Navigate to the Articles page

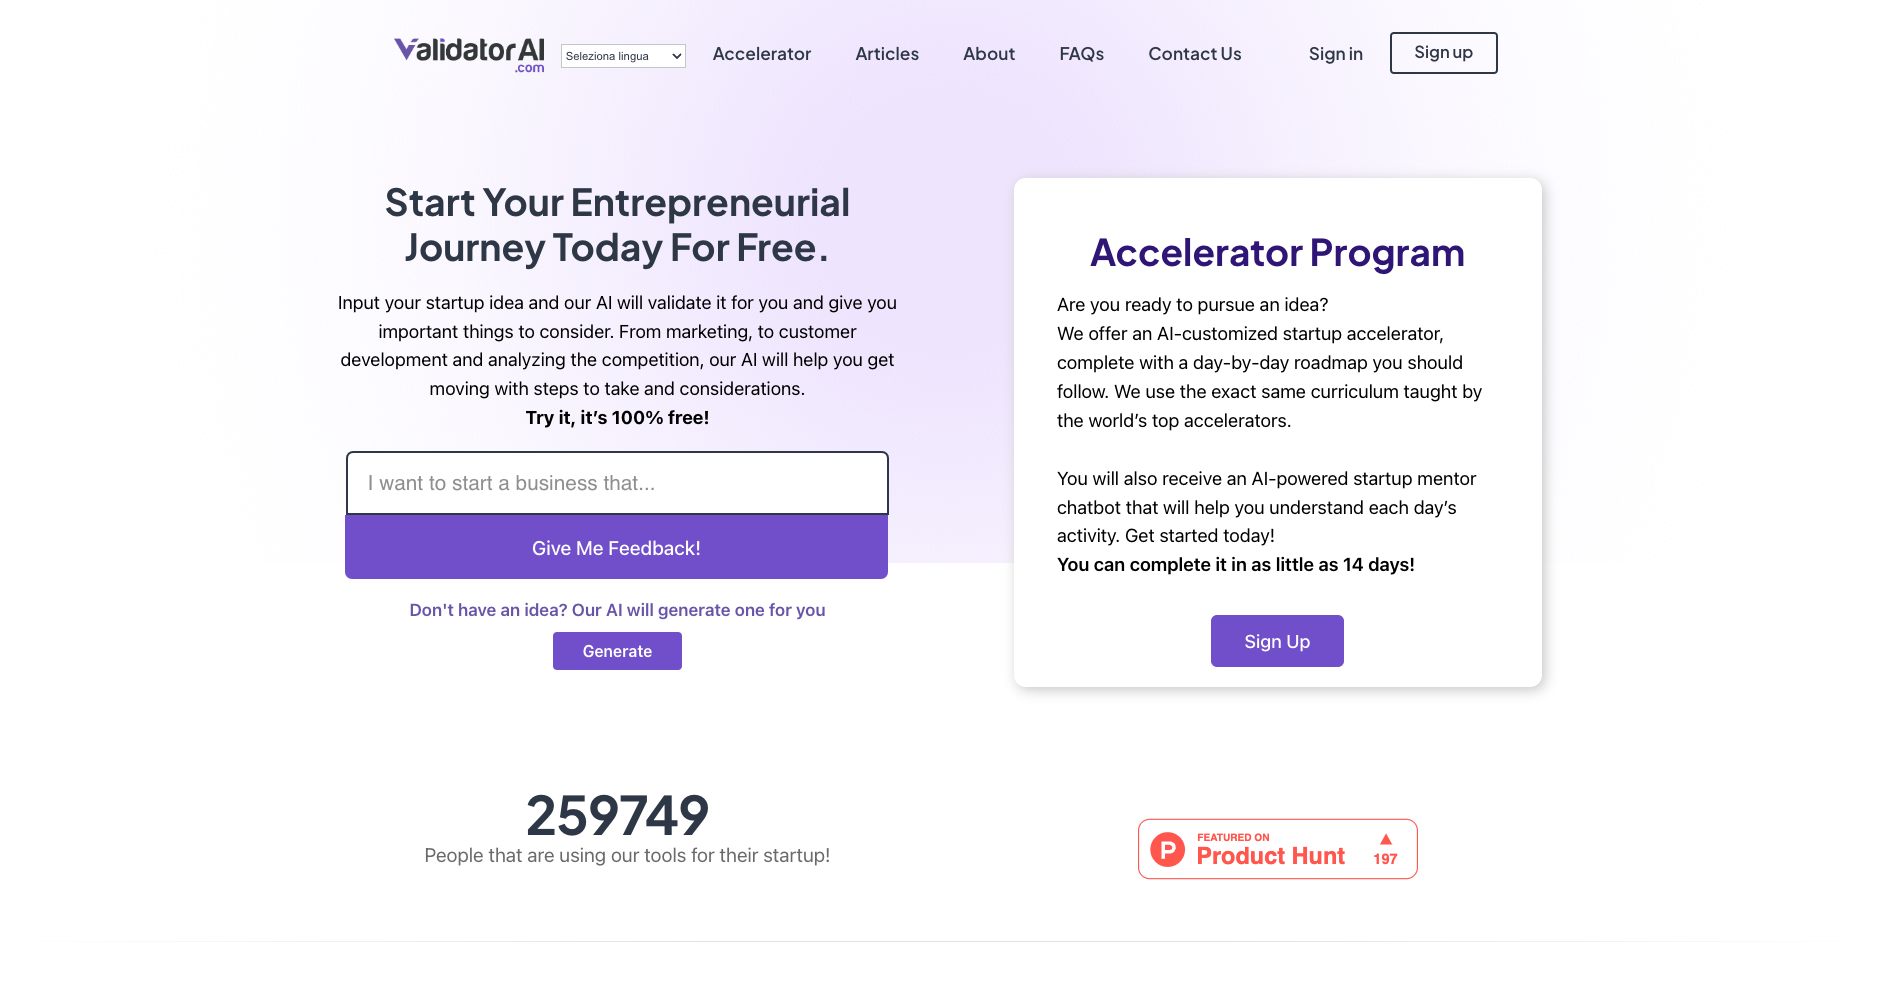pos(886,54)
